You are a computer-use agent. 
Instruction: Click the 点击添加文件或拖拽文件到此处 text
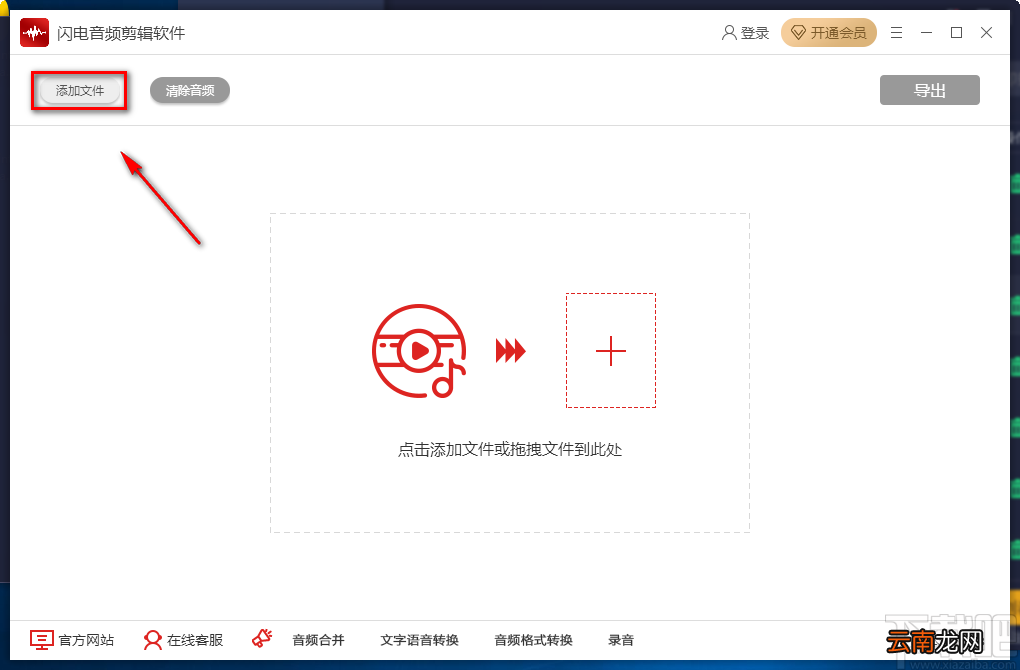click(510, 449)
